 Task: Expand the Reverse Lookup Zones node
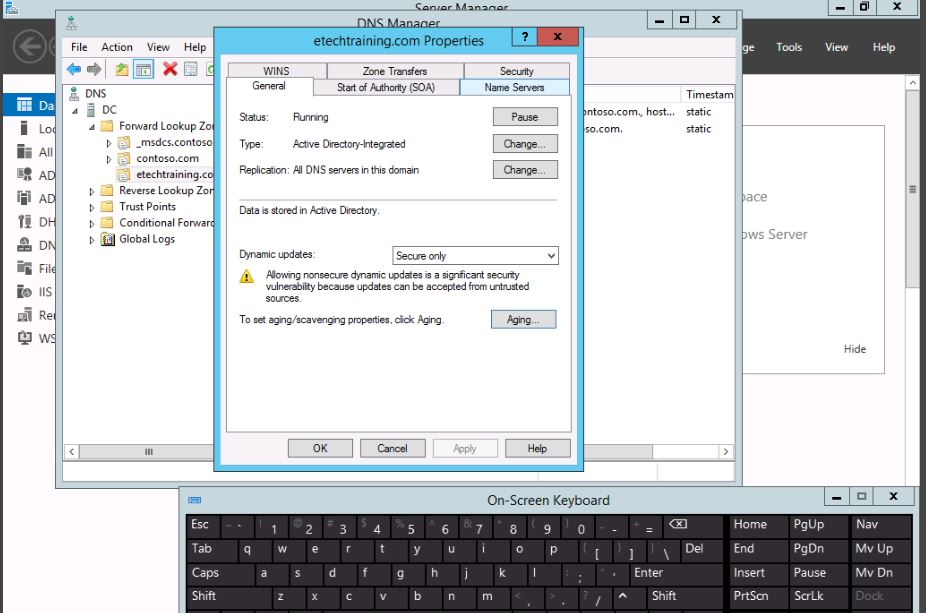(93, 191)
